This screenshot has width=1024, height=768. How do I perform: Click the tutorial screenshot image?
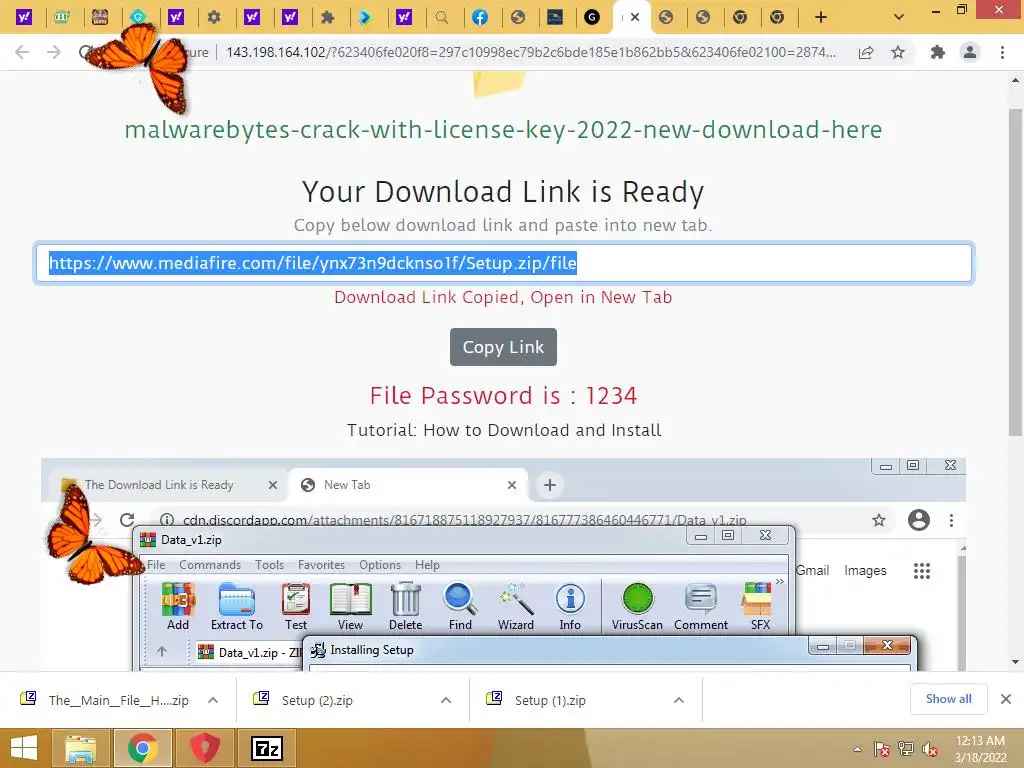tap(503, 564)
